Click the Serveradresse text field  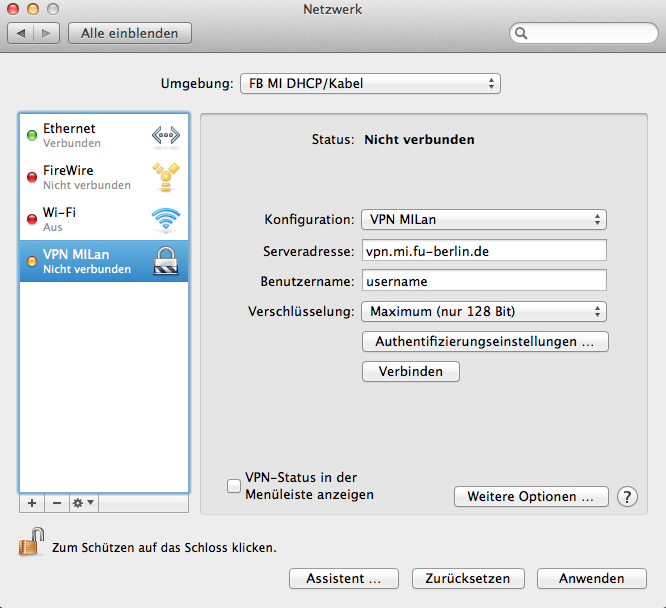click(x=484, y=250)
